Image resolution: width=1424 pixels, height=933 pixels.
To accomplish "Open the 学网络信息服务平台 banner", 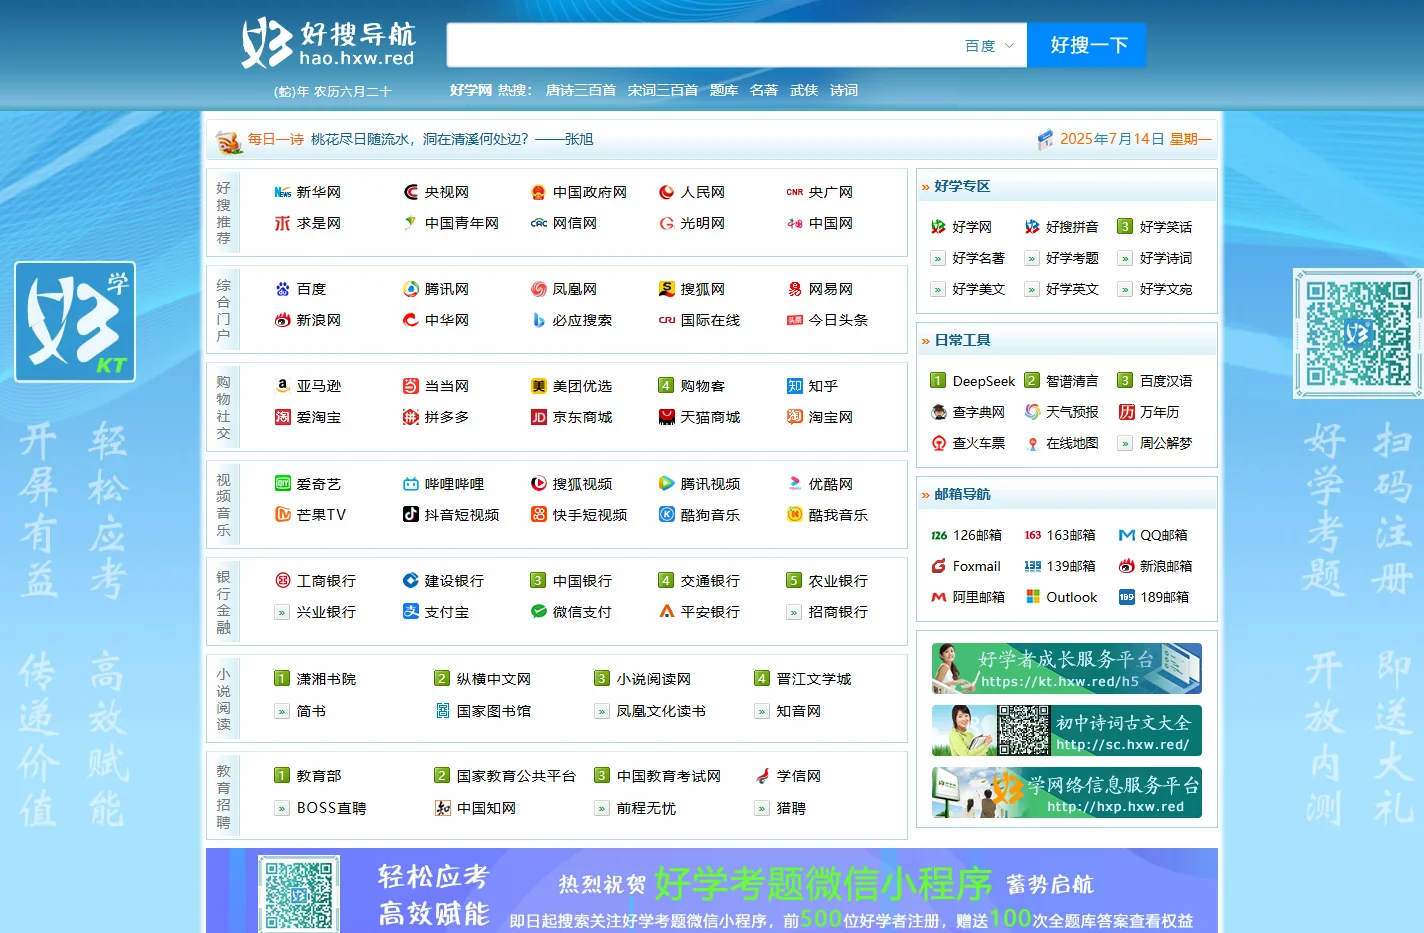I will coord(1067,792).
